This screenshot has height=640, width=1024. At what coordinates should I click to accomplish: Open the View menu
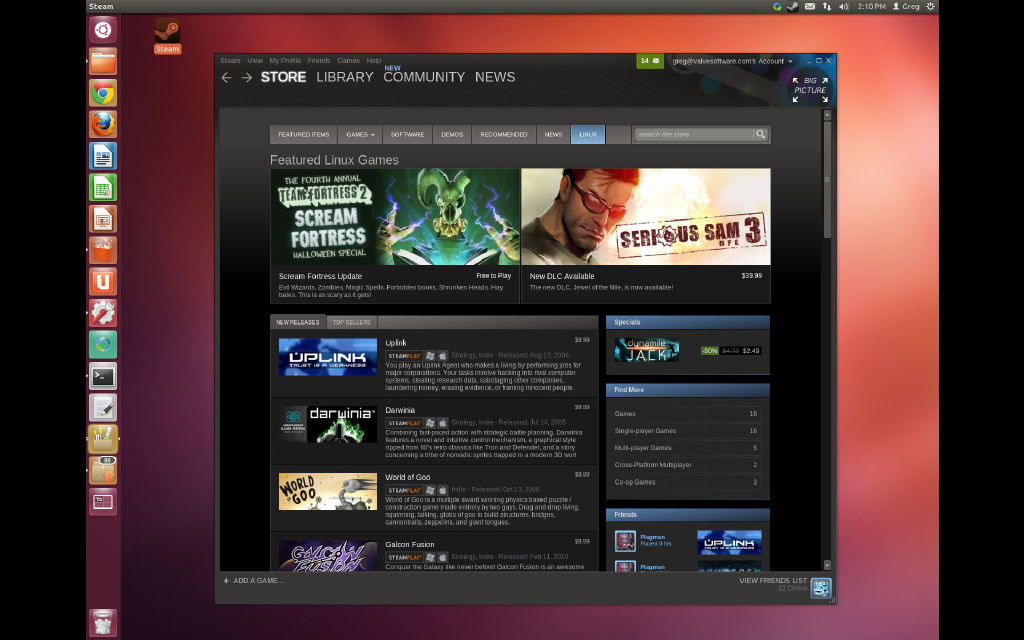(255, 61)
